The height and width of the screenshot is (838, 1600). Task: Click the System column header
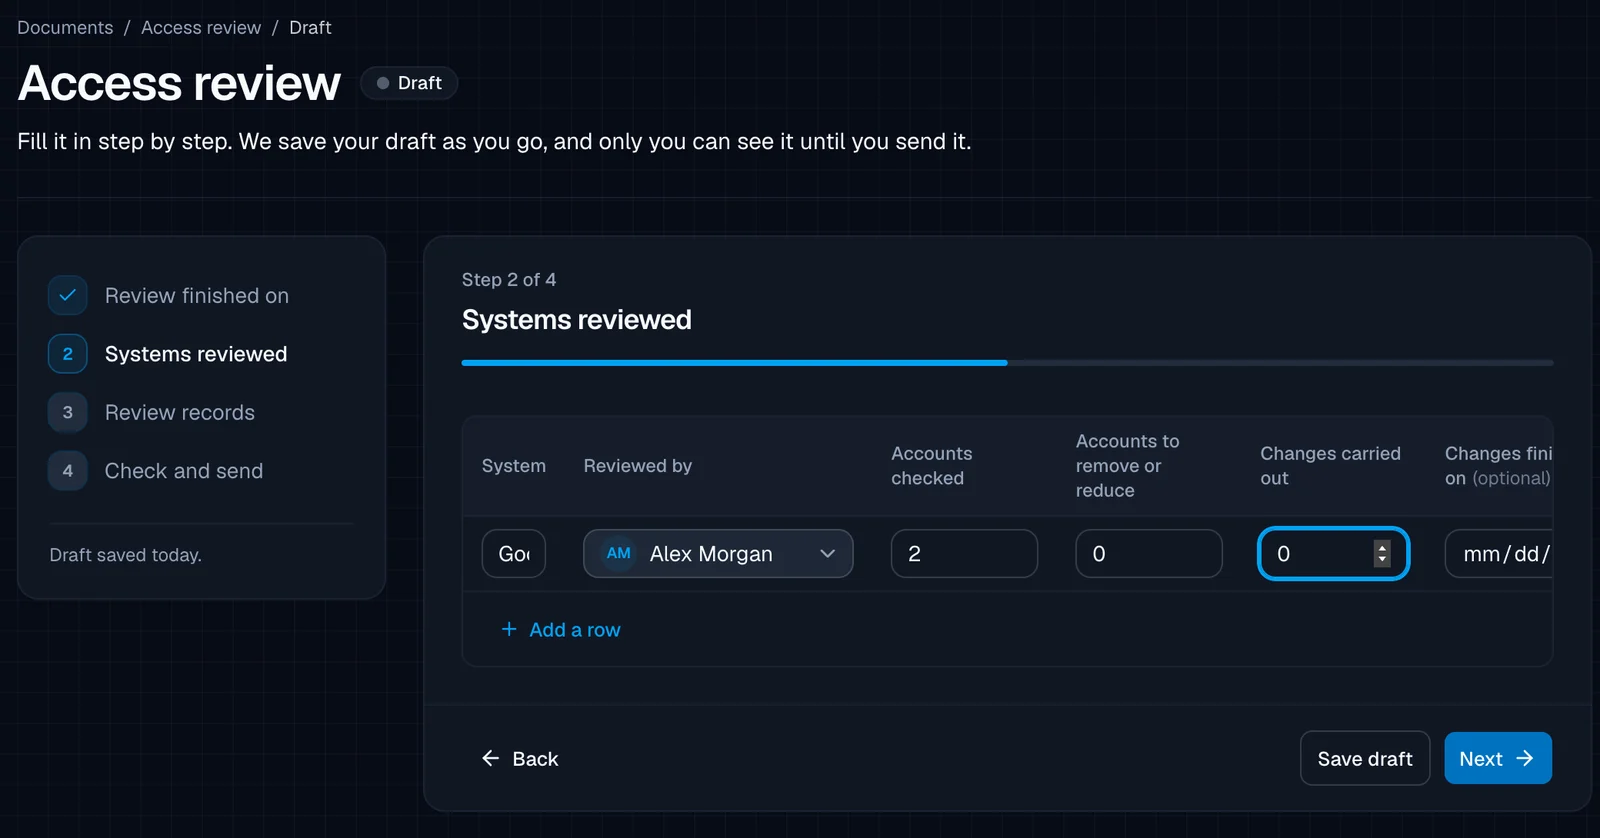point(514,466)
